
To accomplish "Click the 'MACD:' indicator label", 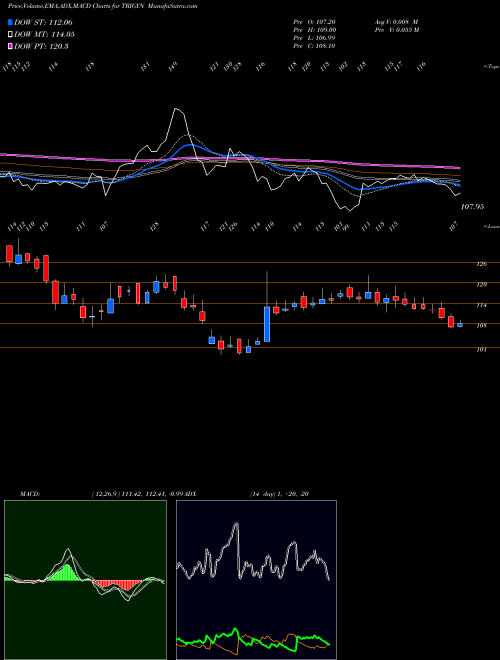I will (29, 494).
